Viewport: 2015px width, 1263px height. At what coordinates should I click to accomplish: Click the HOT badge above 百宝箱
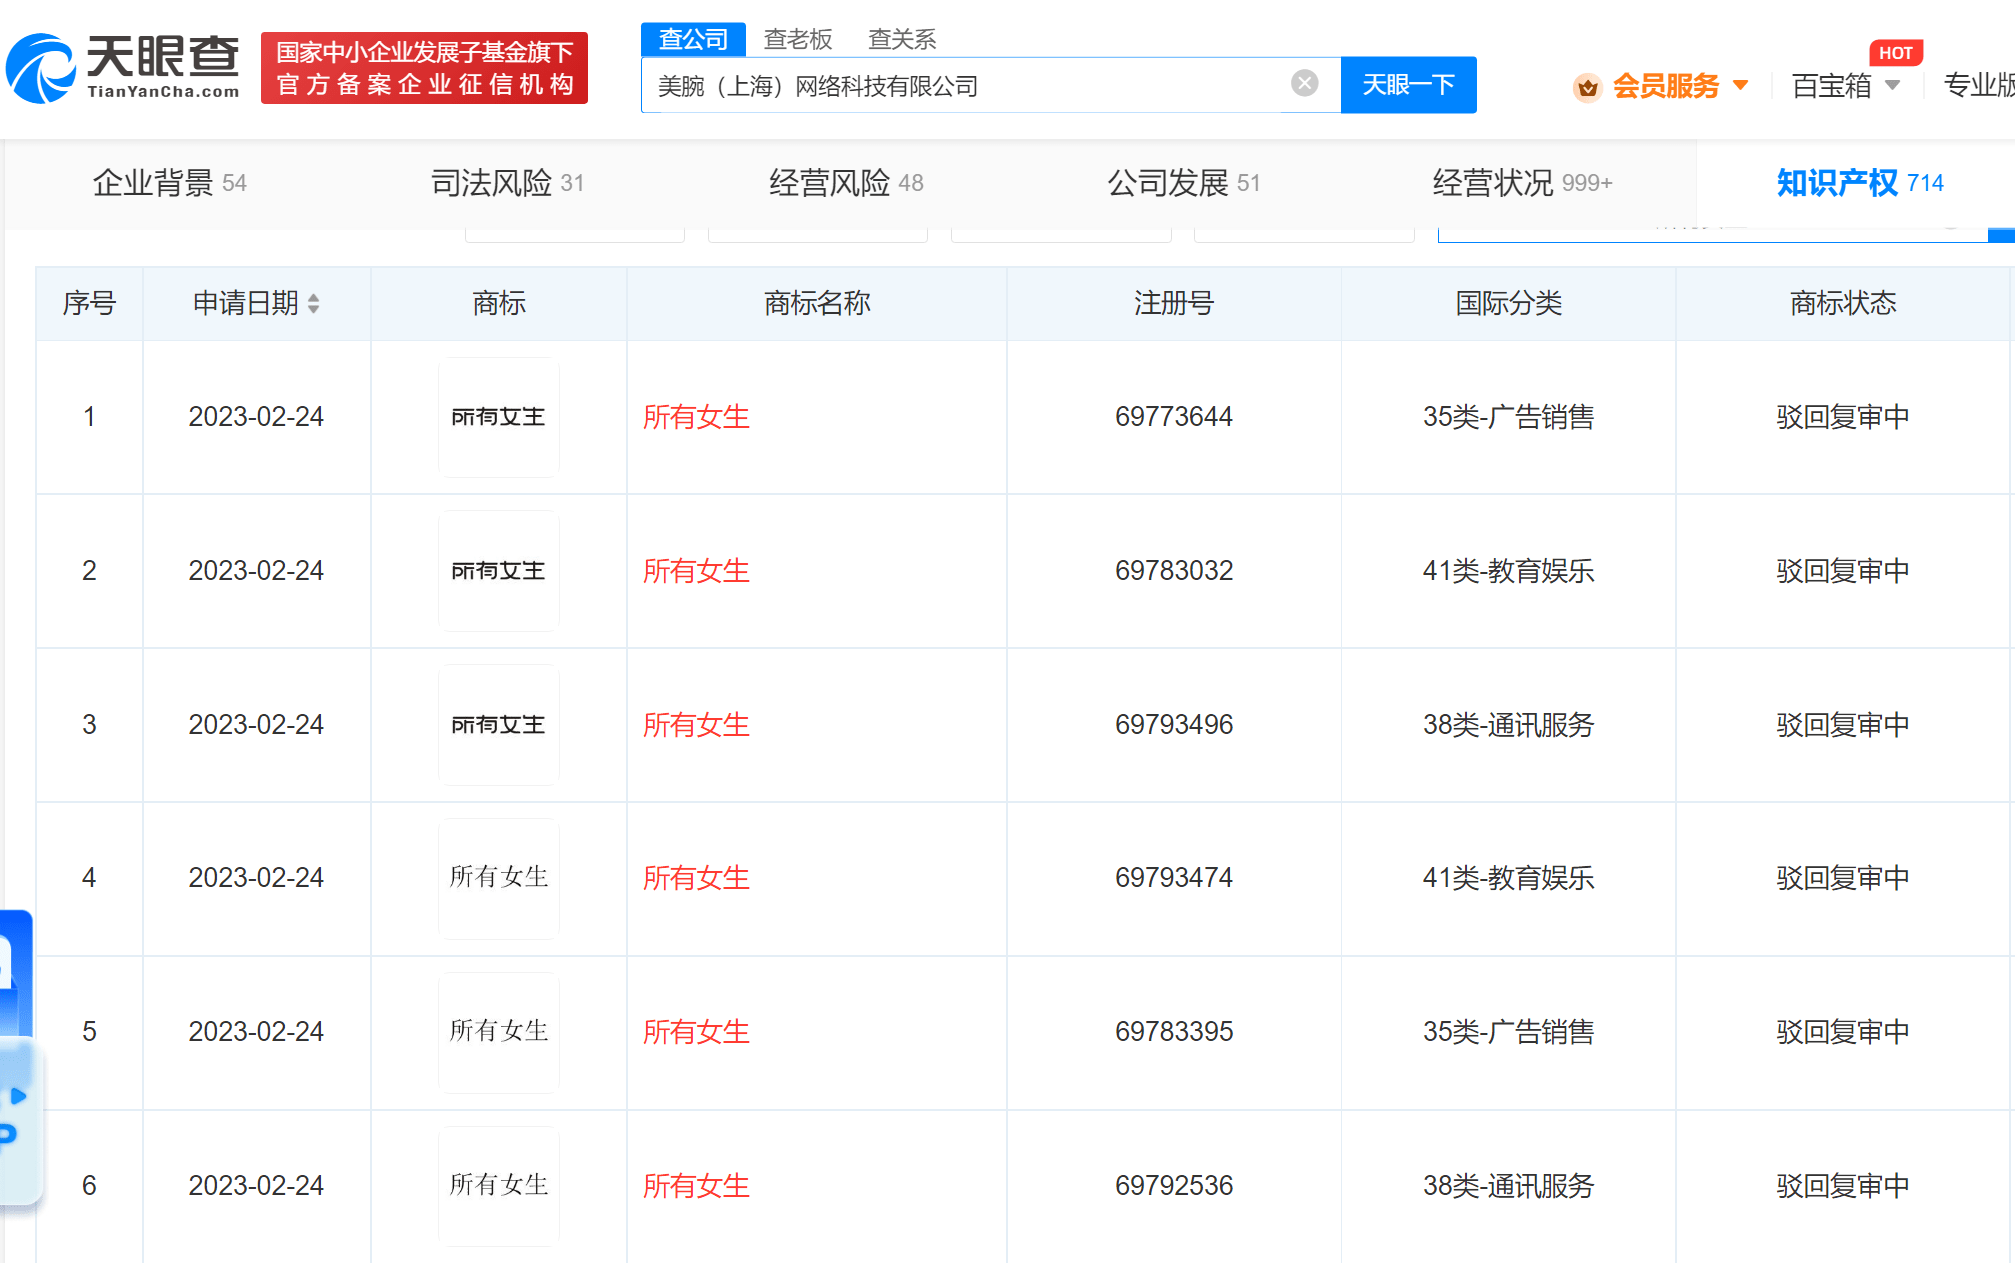(1895, 53)
